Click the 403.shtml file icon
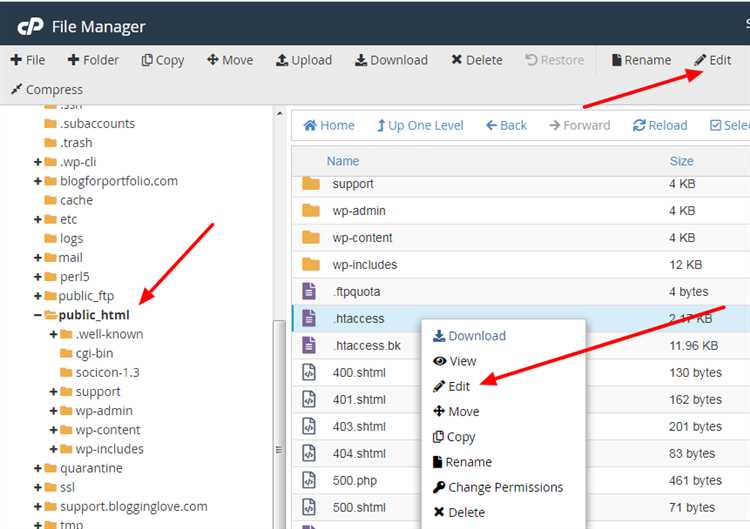750x529 pixels. 309,426
